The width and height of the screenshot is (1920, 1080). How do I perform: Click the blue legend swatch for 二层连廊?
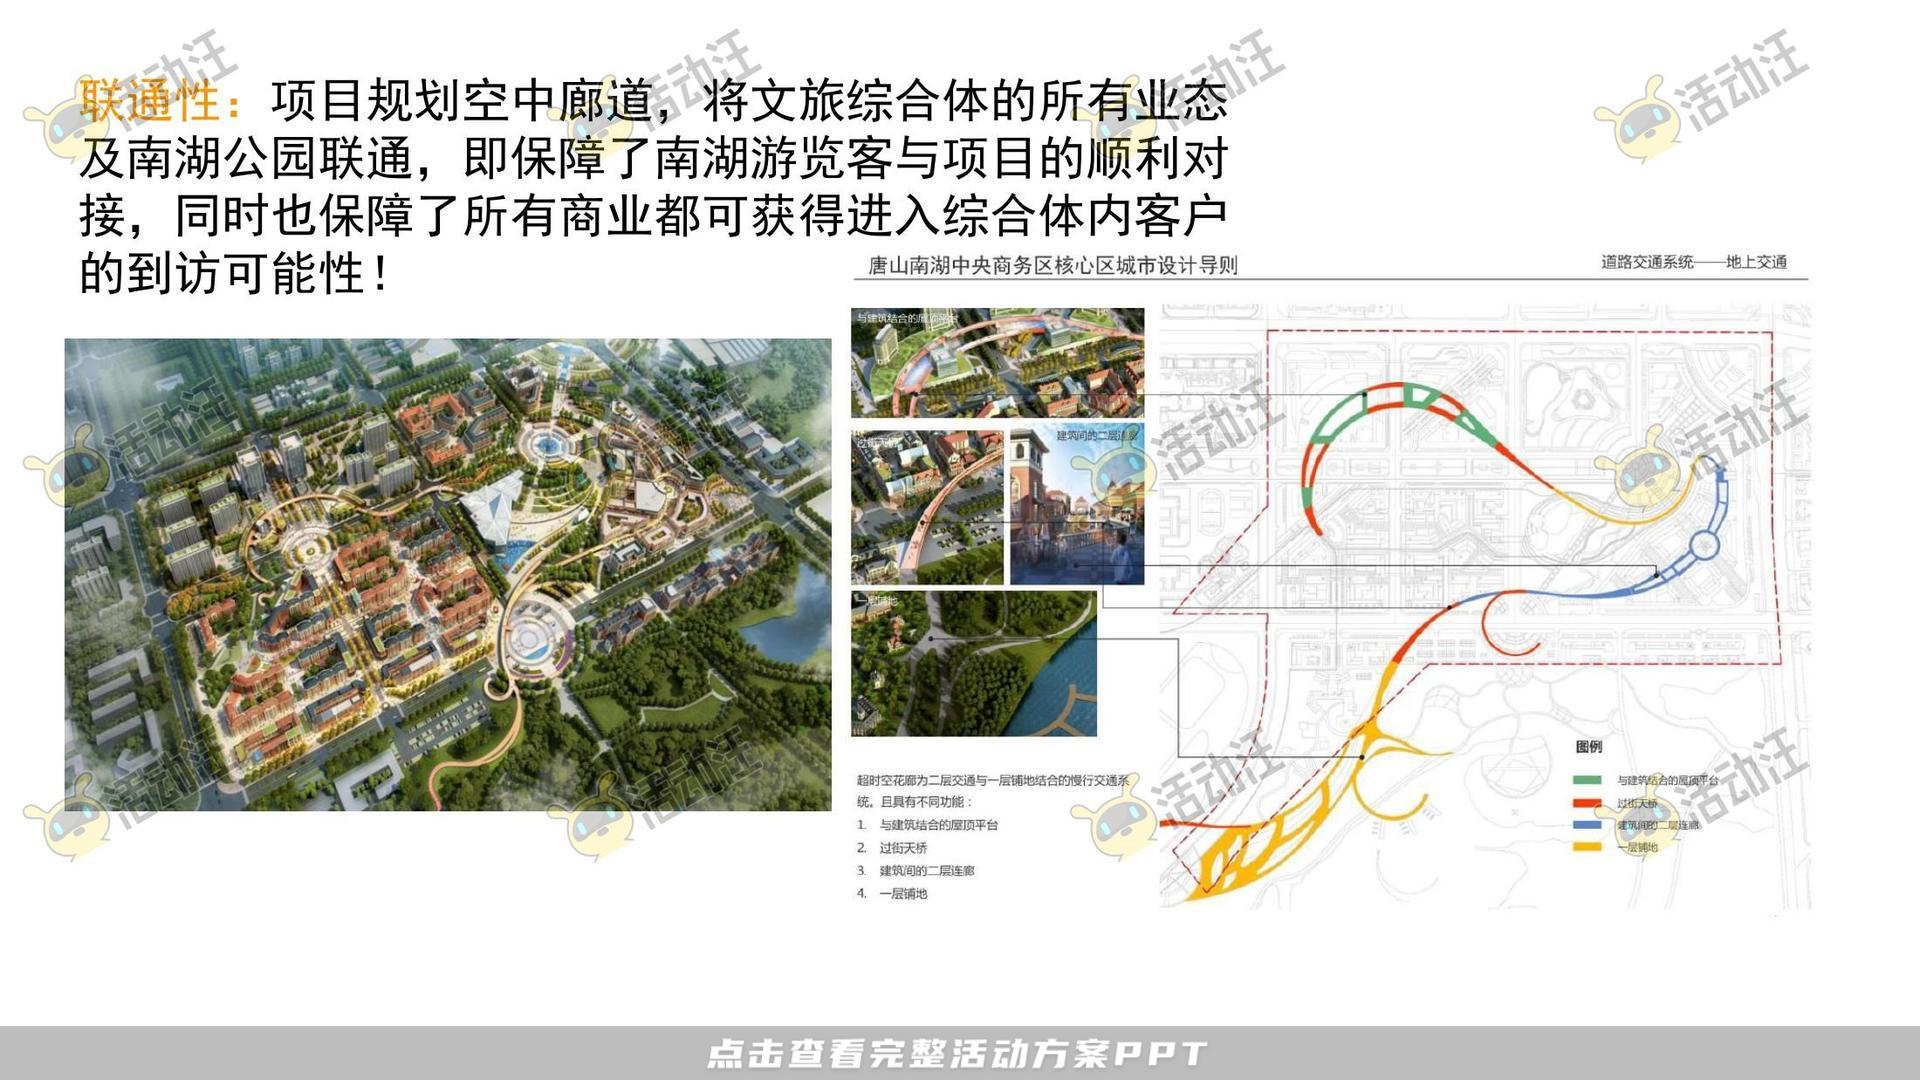click(1587, 825)
